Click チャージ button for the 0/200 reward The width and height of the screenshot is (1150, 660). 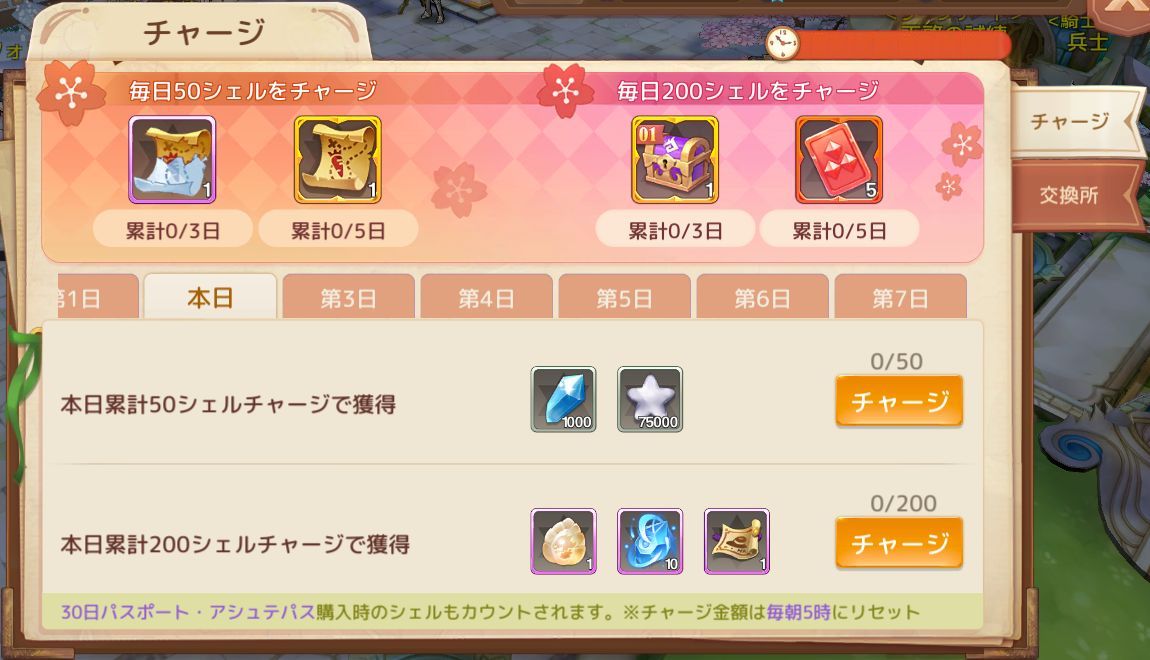click(x=899, y=543)
